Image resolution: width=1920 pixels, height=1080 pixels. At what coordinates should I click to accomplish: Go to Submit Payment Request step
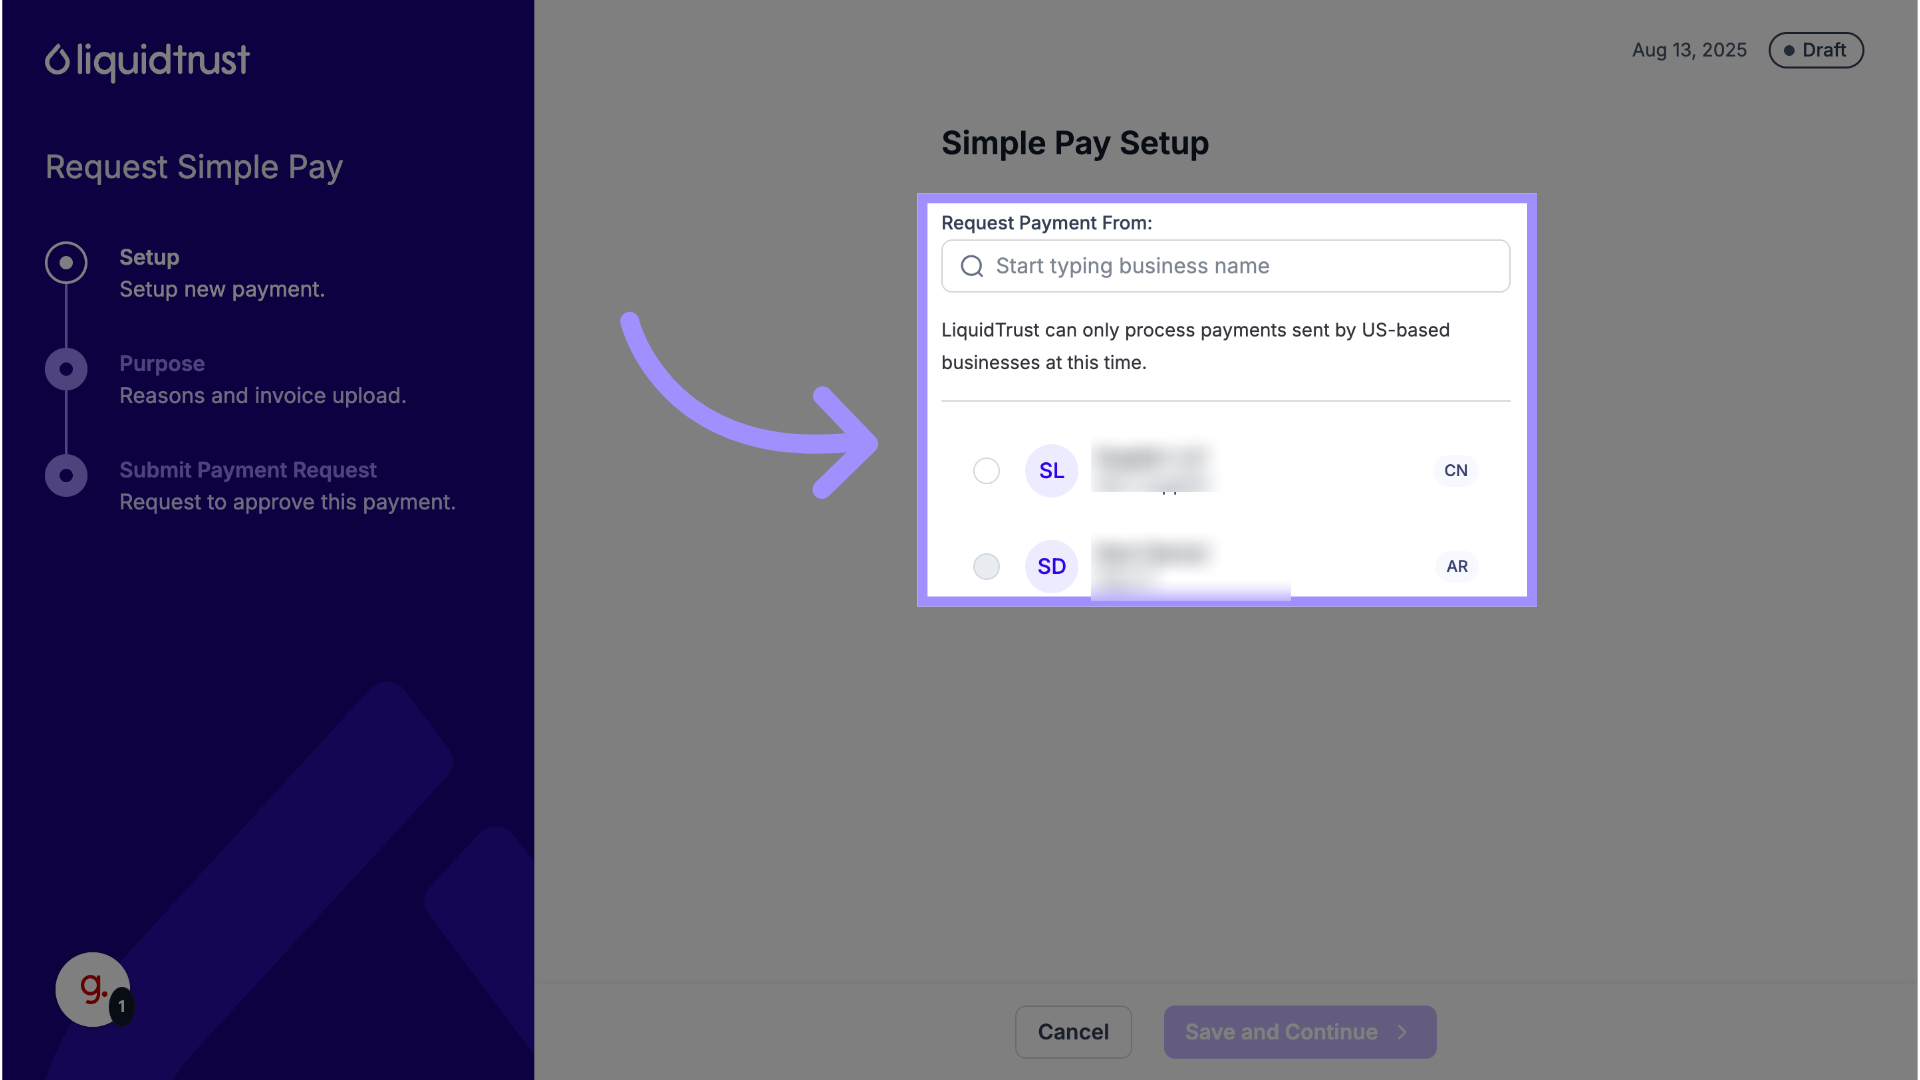(x=248, y=470)
